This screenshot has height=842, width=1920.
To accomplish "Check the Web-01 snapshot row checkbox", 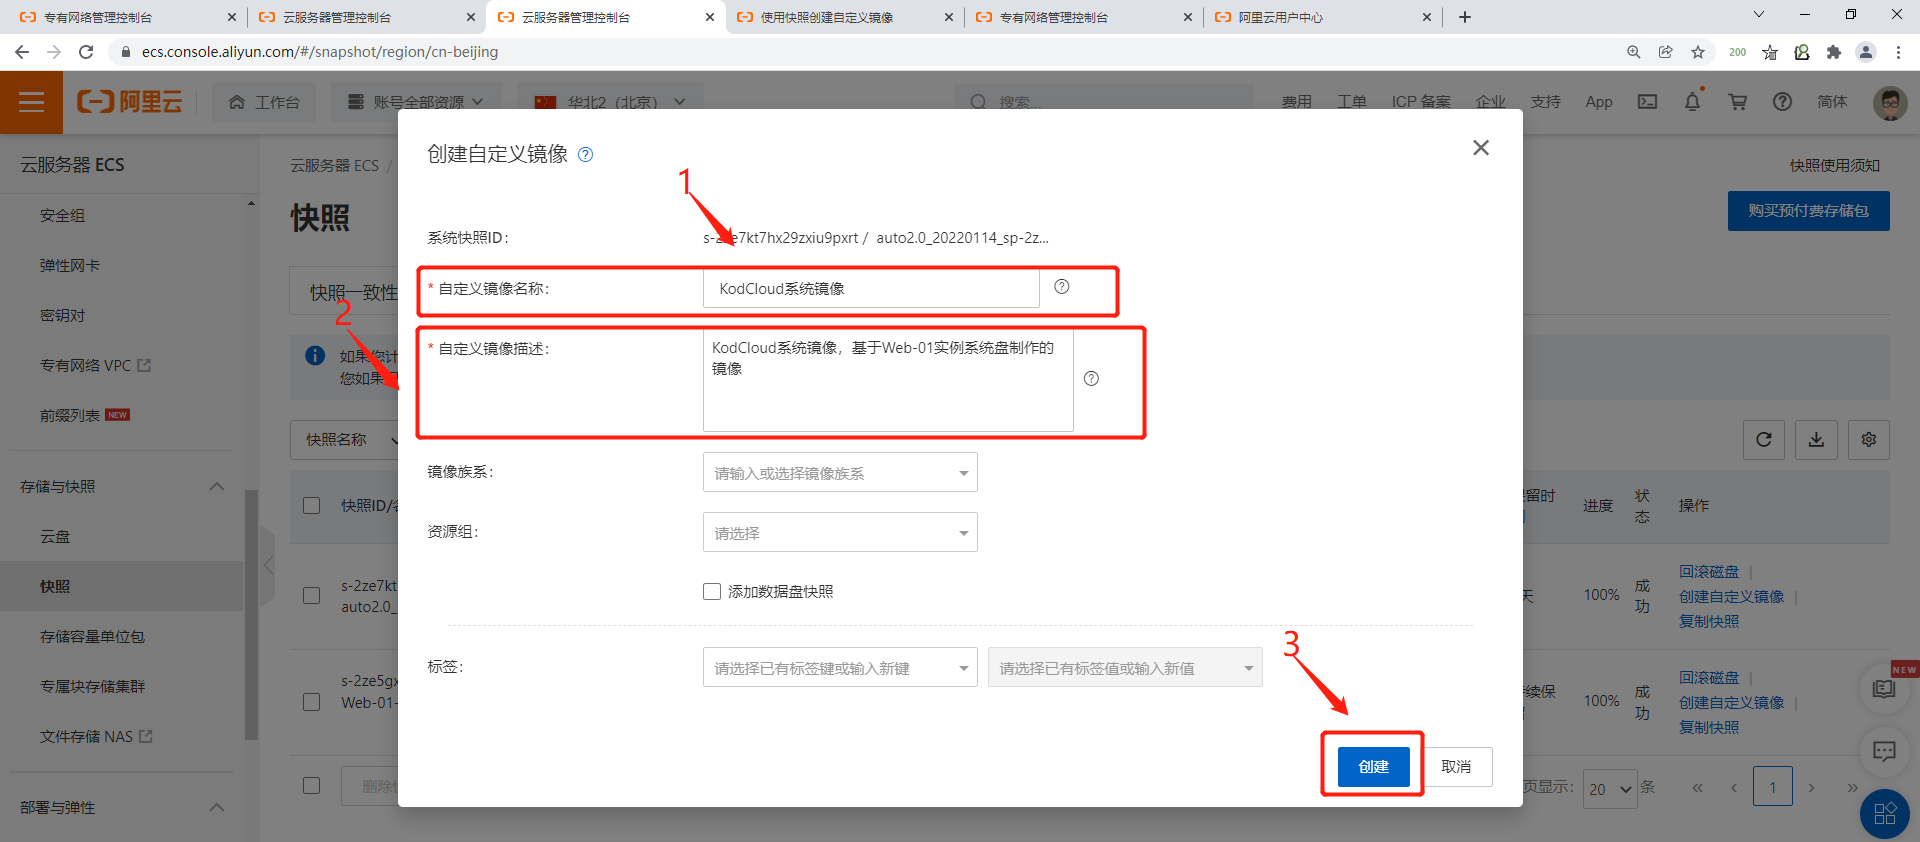I will tap(312, 701).
